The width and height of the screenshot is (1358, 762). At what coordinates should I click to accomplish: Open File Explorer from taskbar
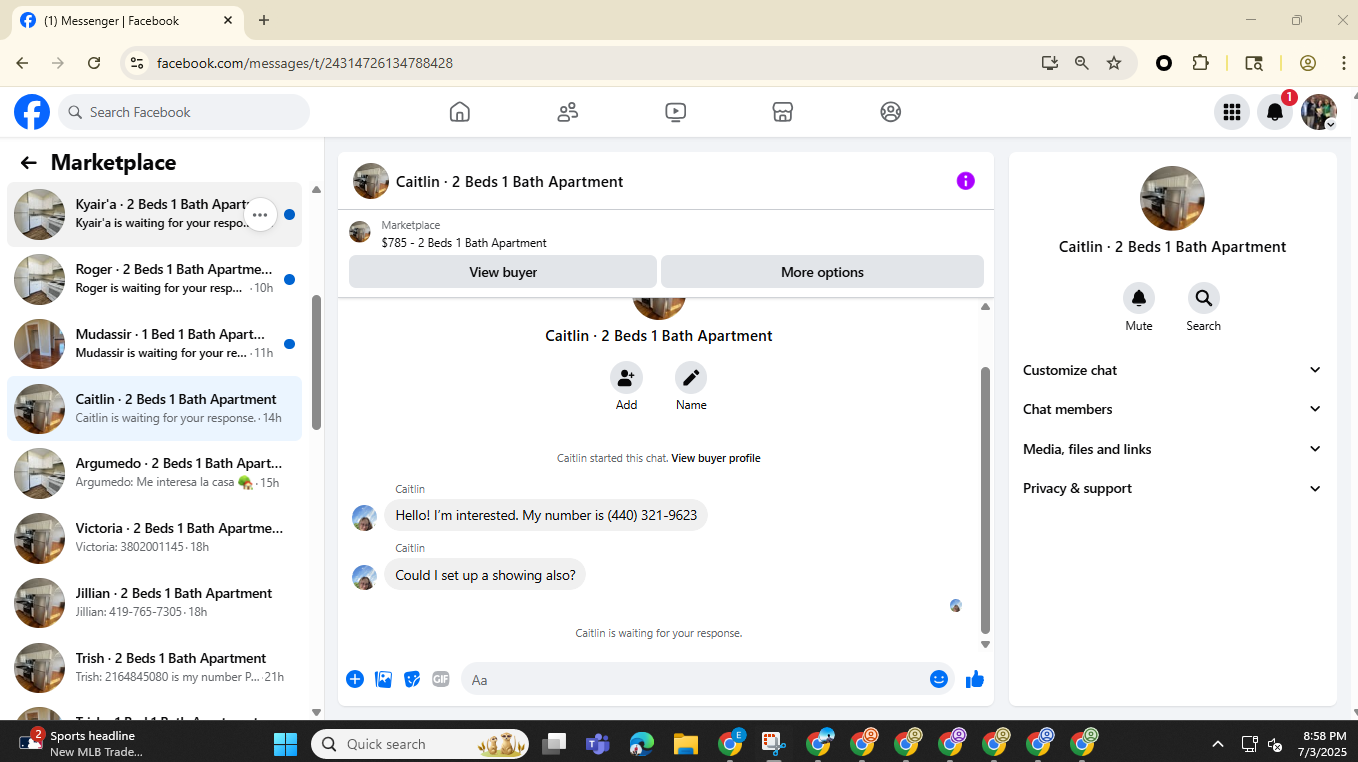tap(685, 744)
